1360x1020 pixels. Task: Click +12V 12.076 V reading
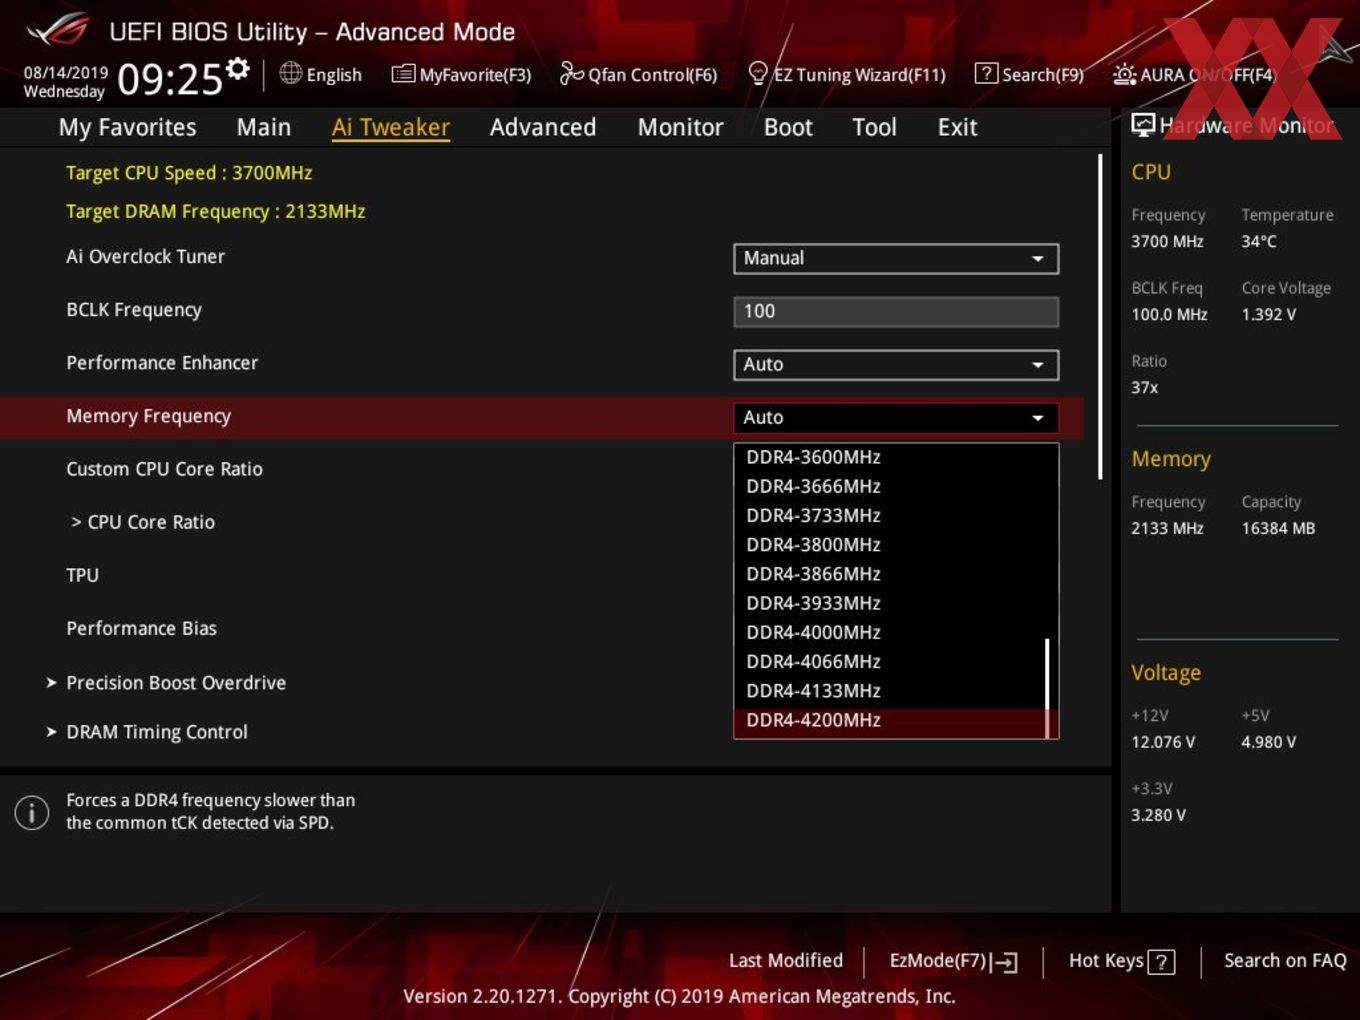tap(1163, 742)
